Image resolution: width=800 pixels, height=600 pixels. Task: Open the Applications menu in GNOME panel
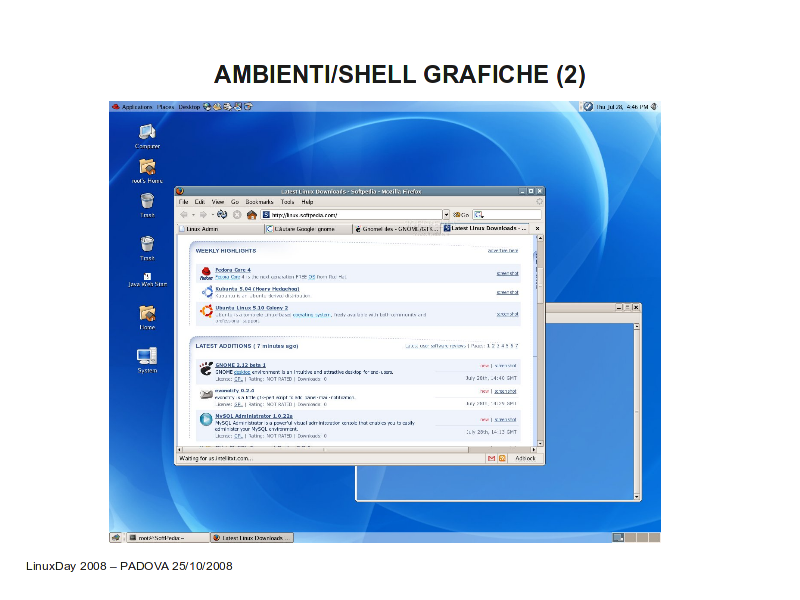[x=136, y=106]
